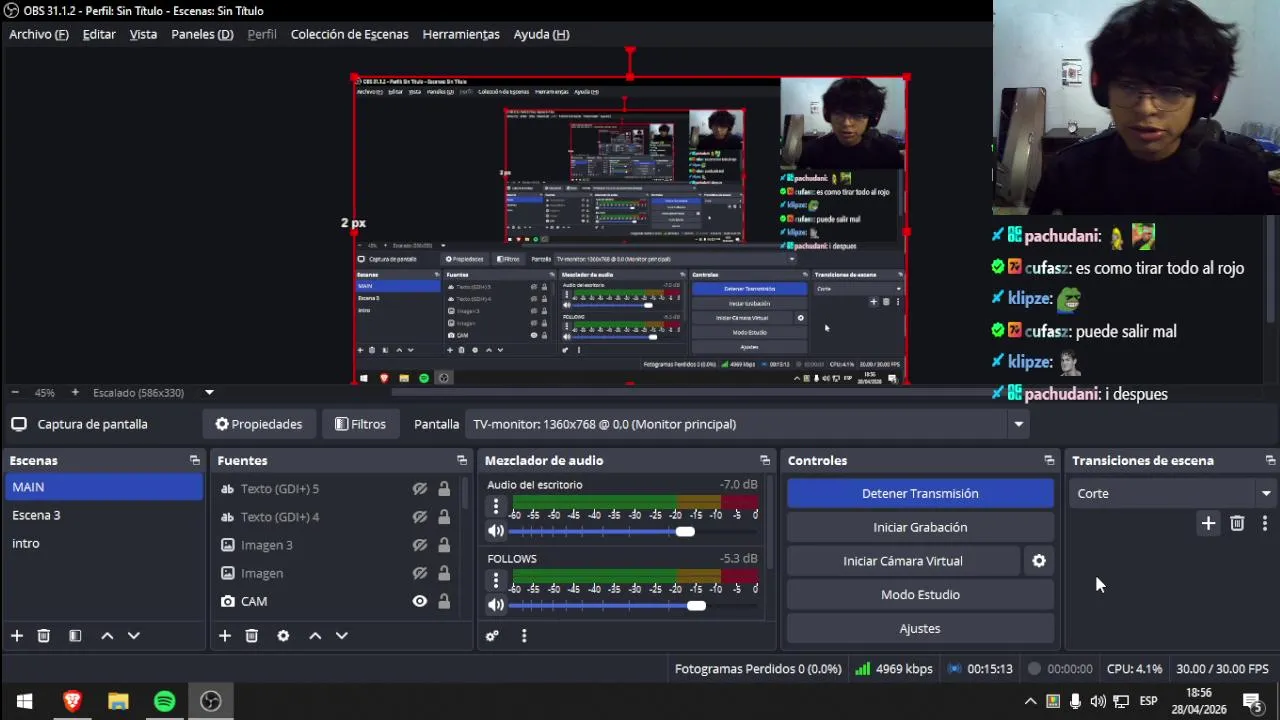Open Spotify from the taskbar
Viewport: 1280px width, 720px height.
click(165, 701)
